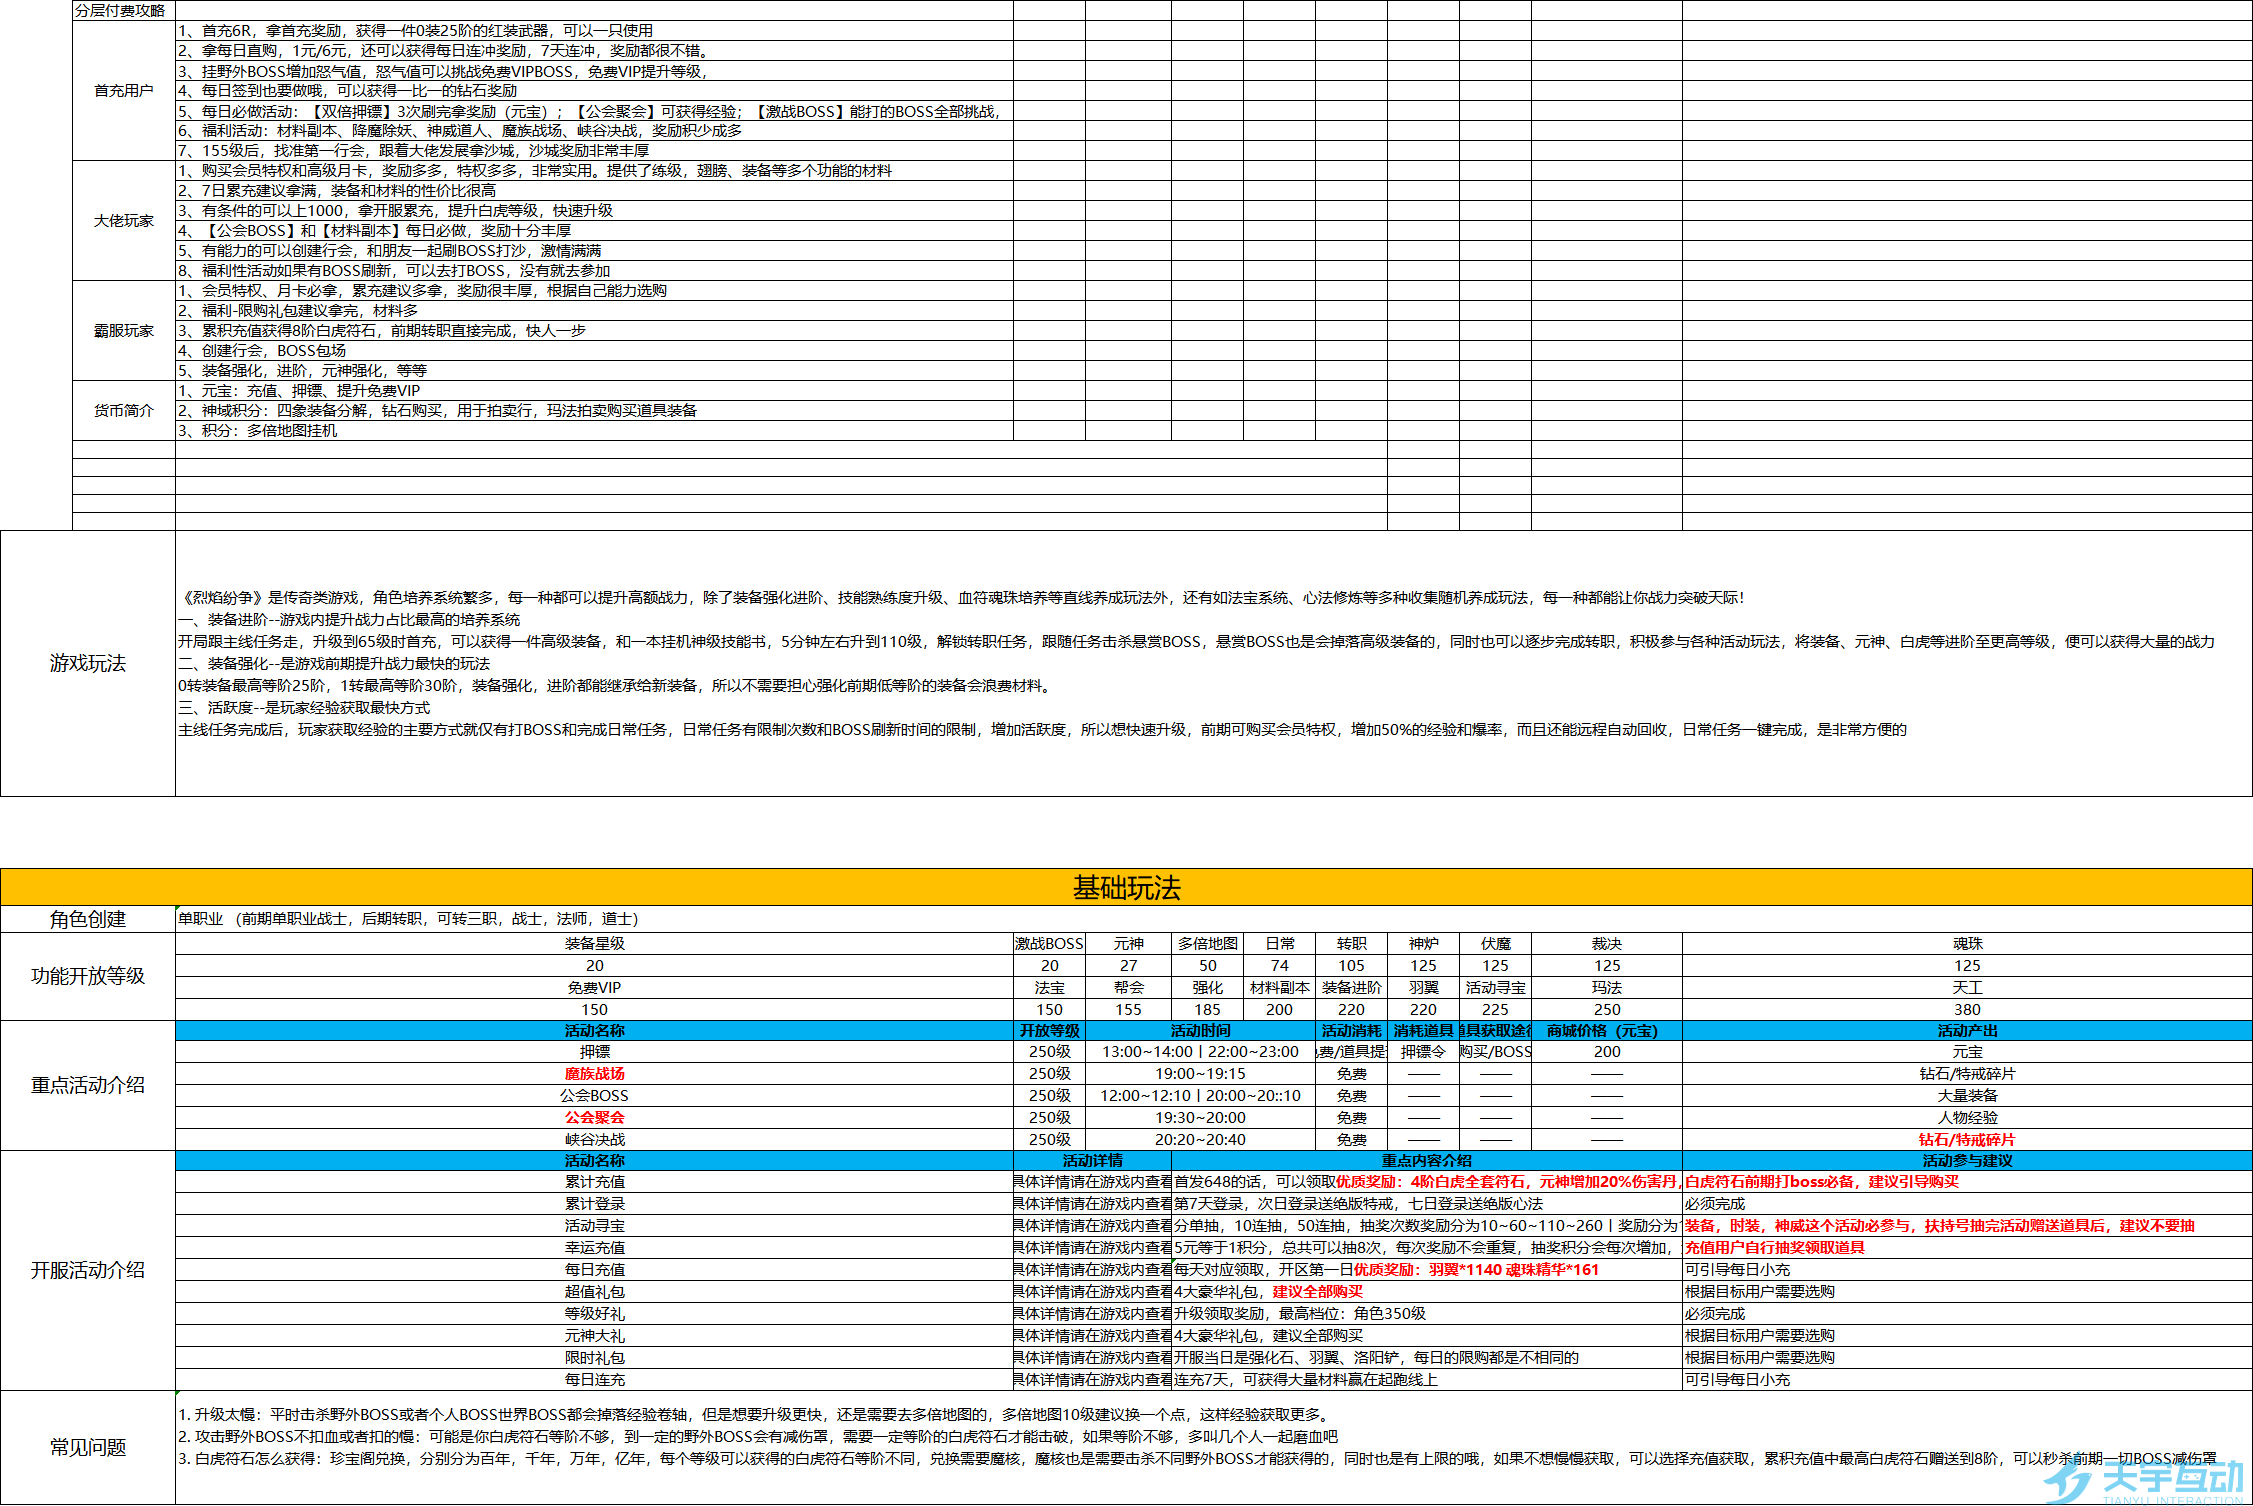The height and width of the screenshot is (1506, 2253).
Task: Click the 幸运充值 activity cell
Action: point(595,1248)
